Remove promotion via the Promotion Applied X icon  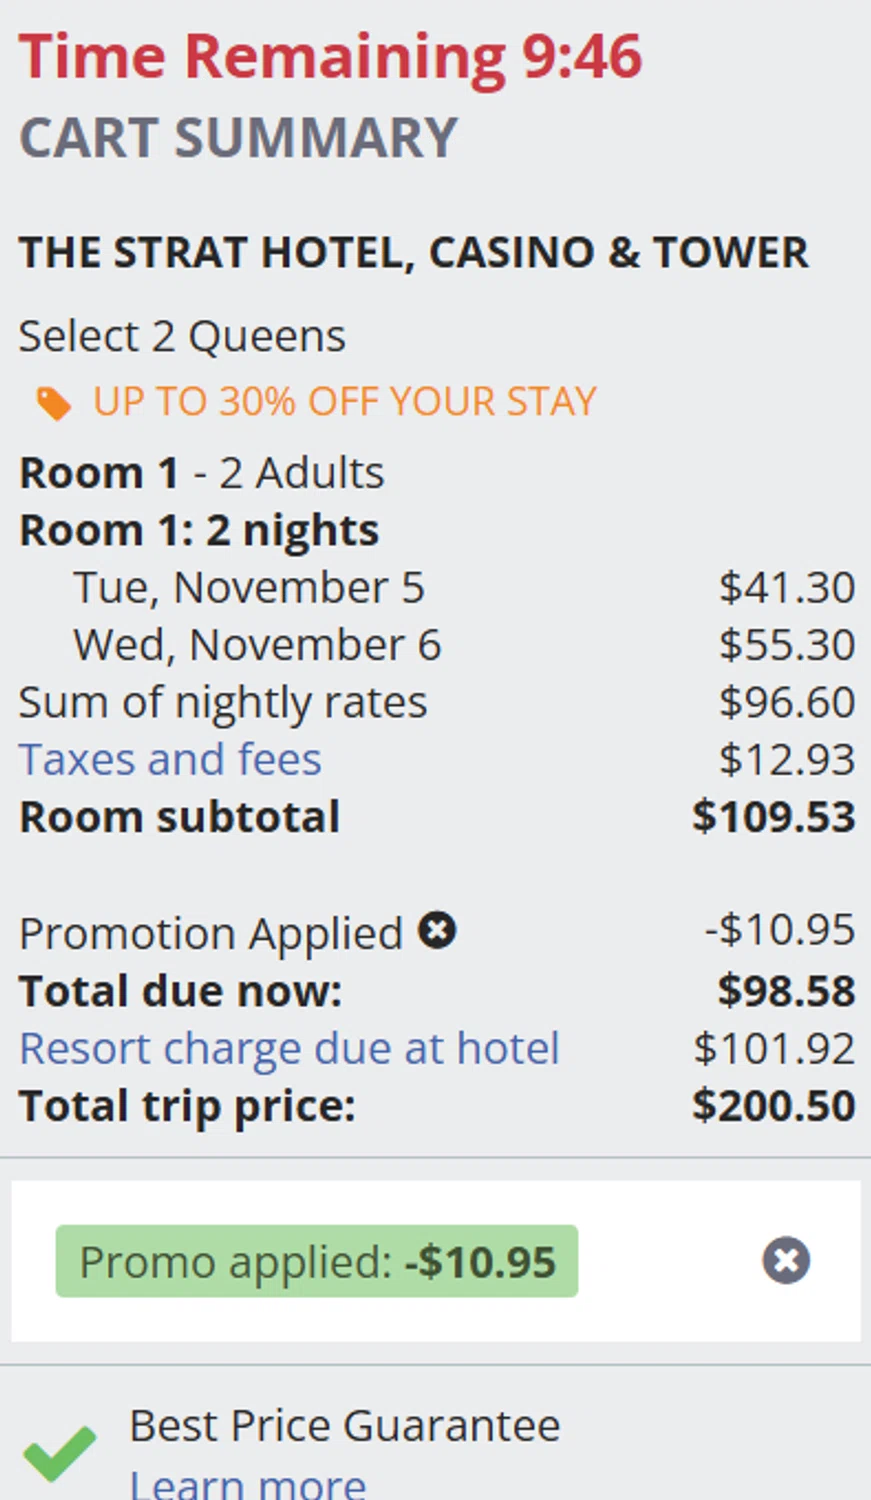[x=437, y=931]
